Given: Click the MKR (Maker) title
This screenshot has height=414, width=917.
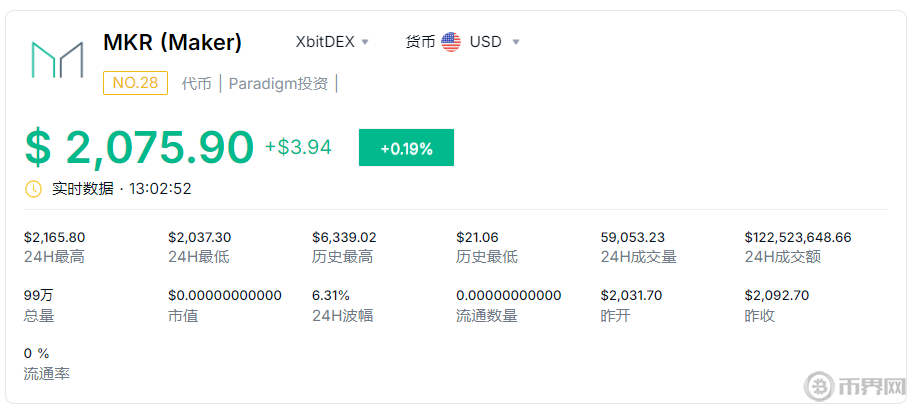Looking at the screenshot, I should [x=172, y=43].
